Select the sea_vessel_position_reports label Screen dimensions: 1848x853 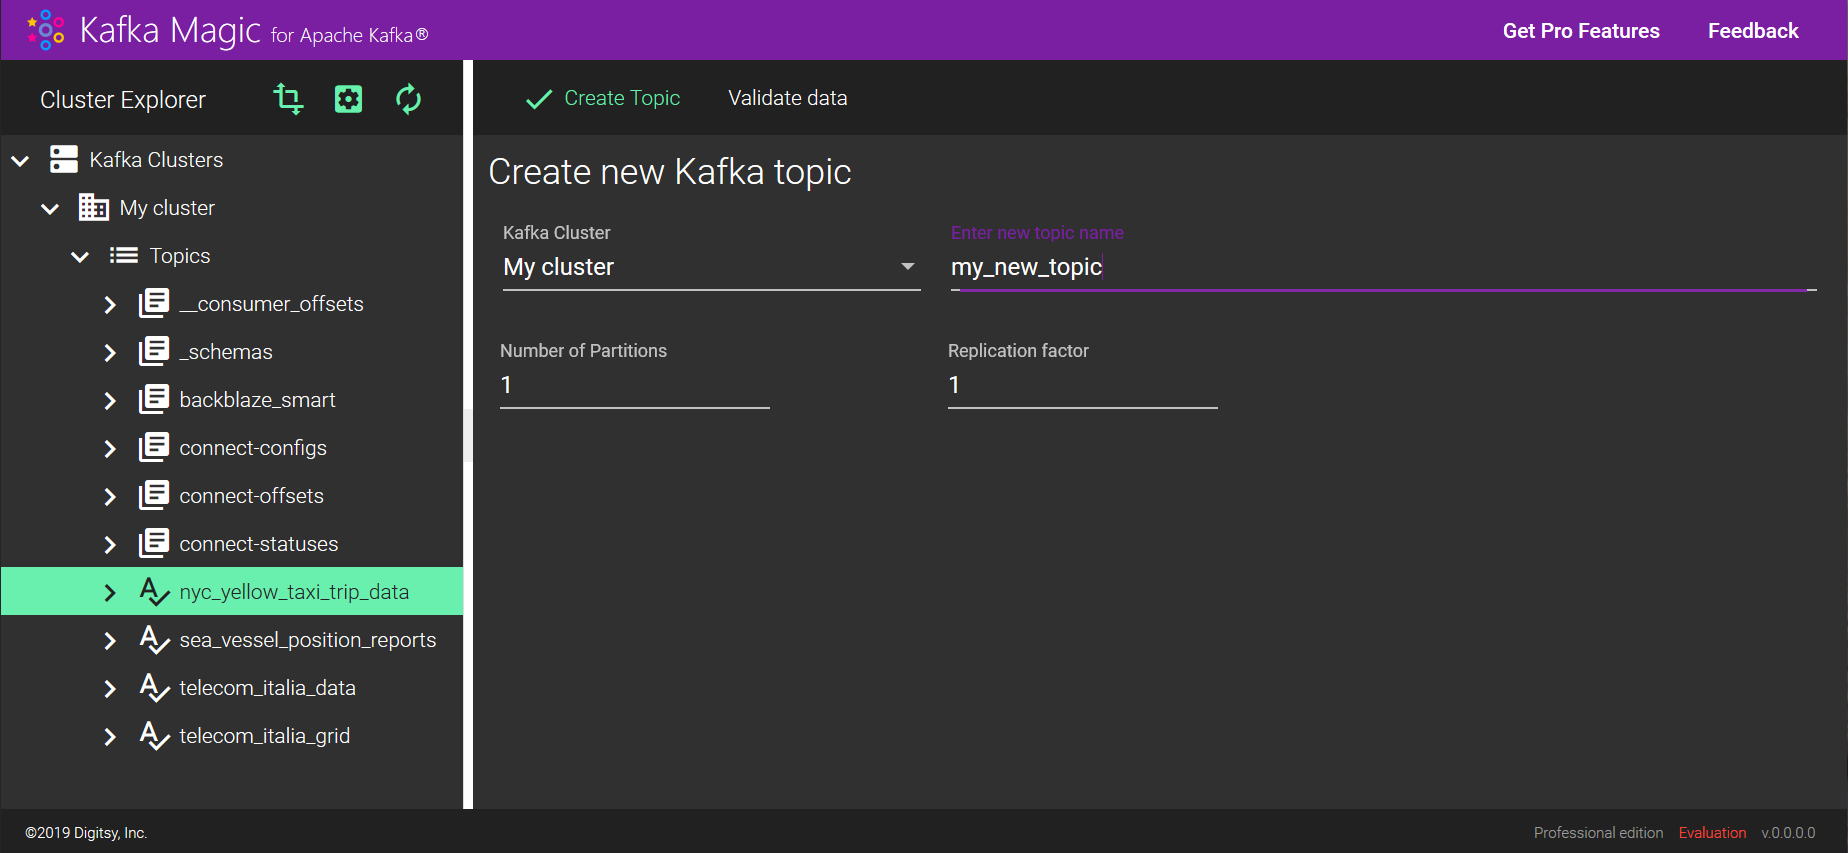[x=308, y=640]
